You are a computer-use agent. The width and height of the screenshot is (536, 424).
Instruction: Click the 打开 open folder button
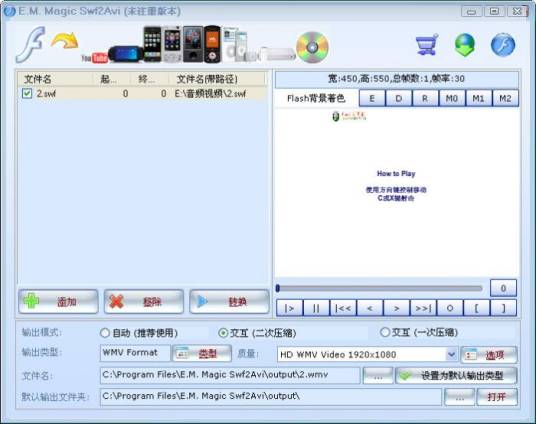[x=497, y=397]
